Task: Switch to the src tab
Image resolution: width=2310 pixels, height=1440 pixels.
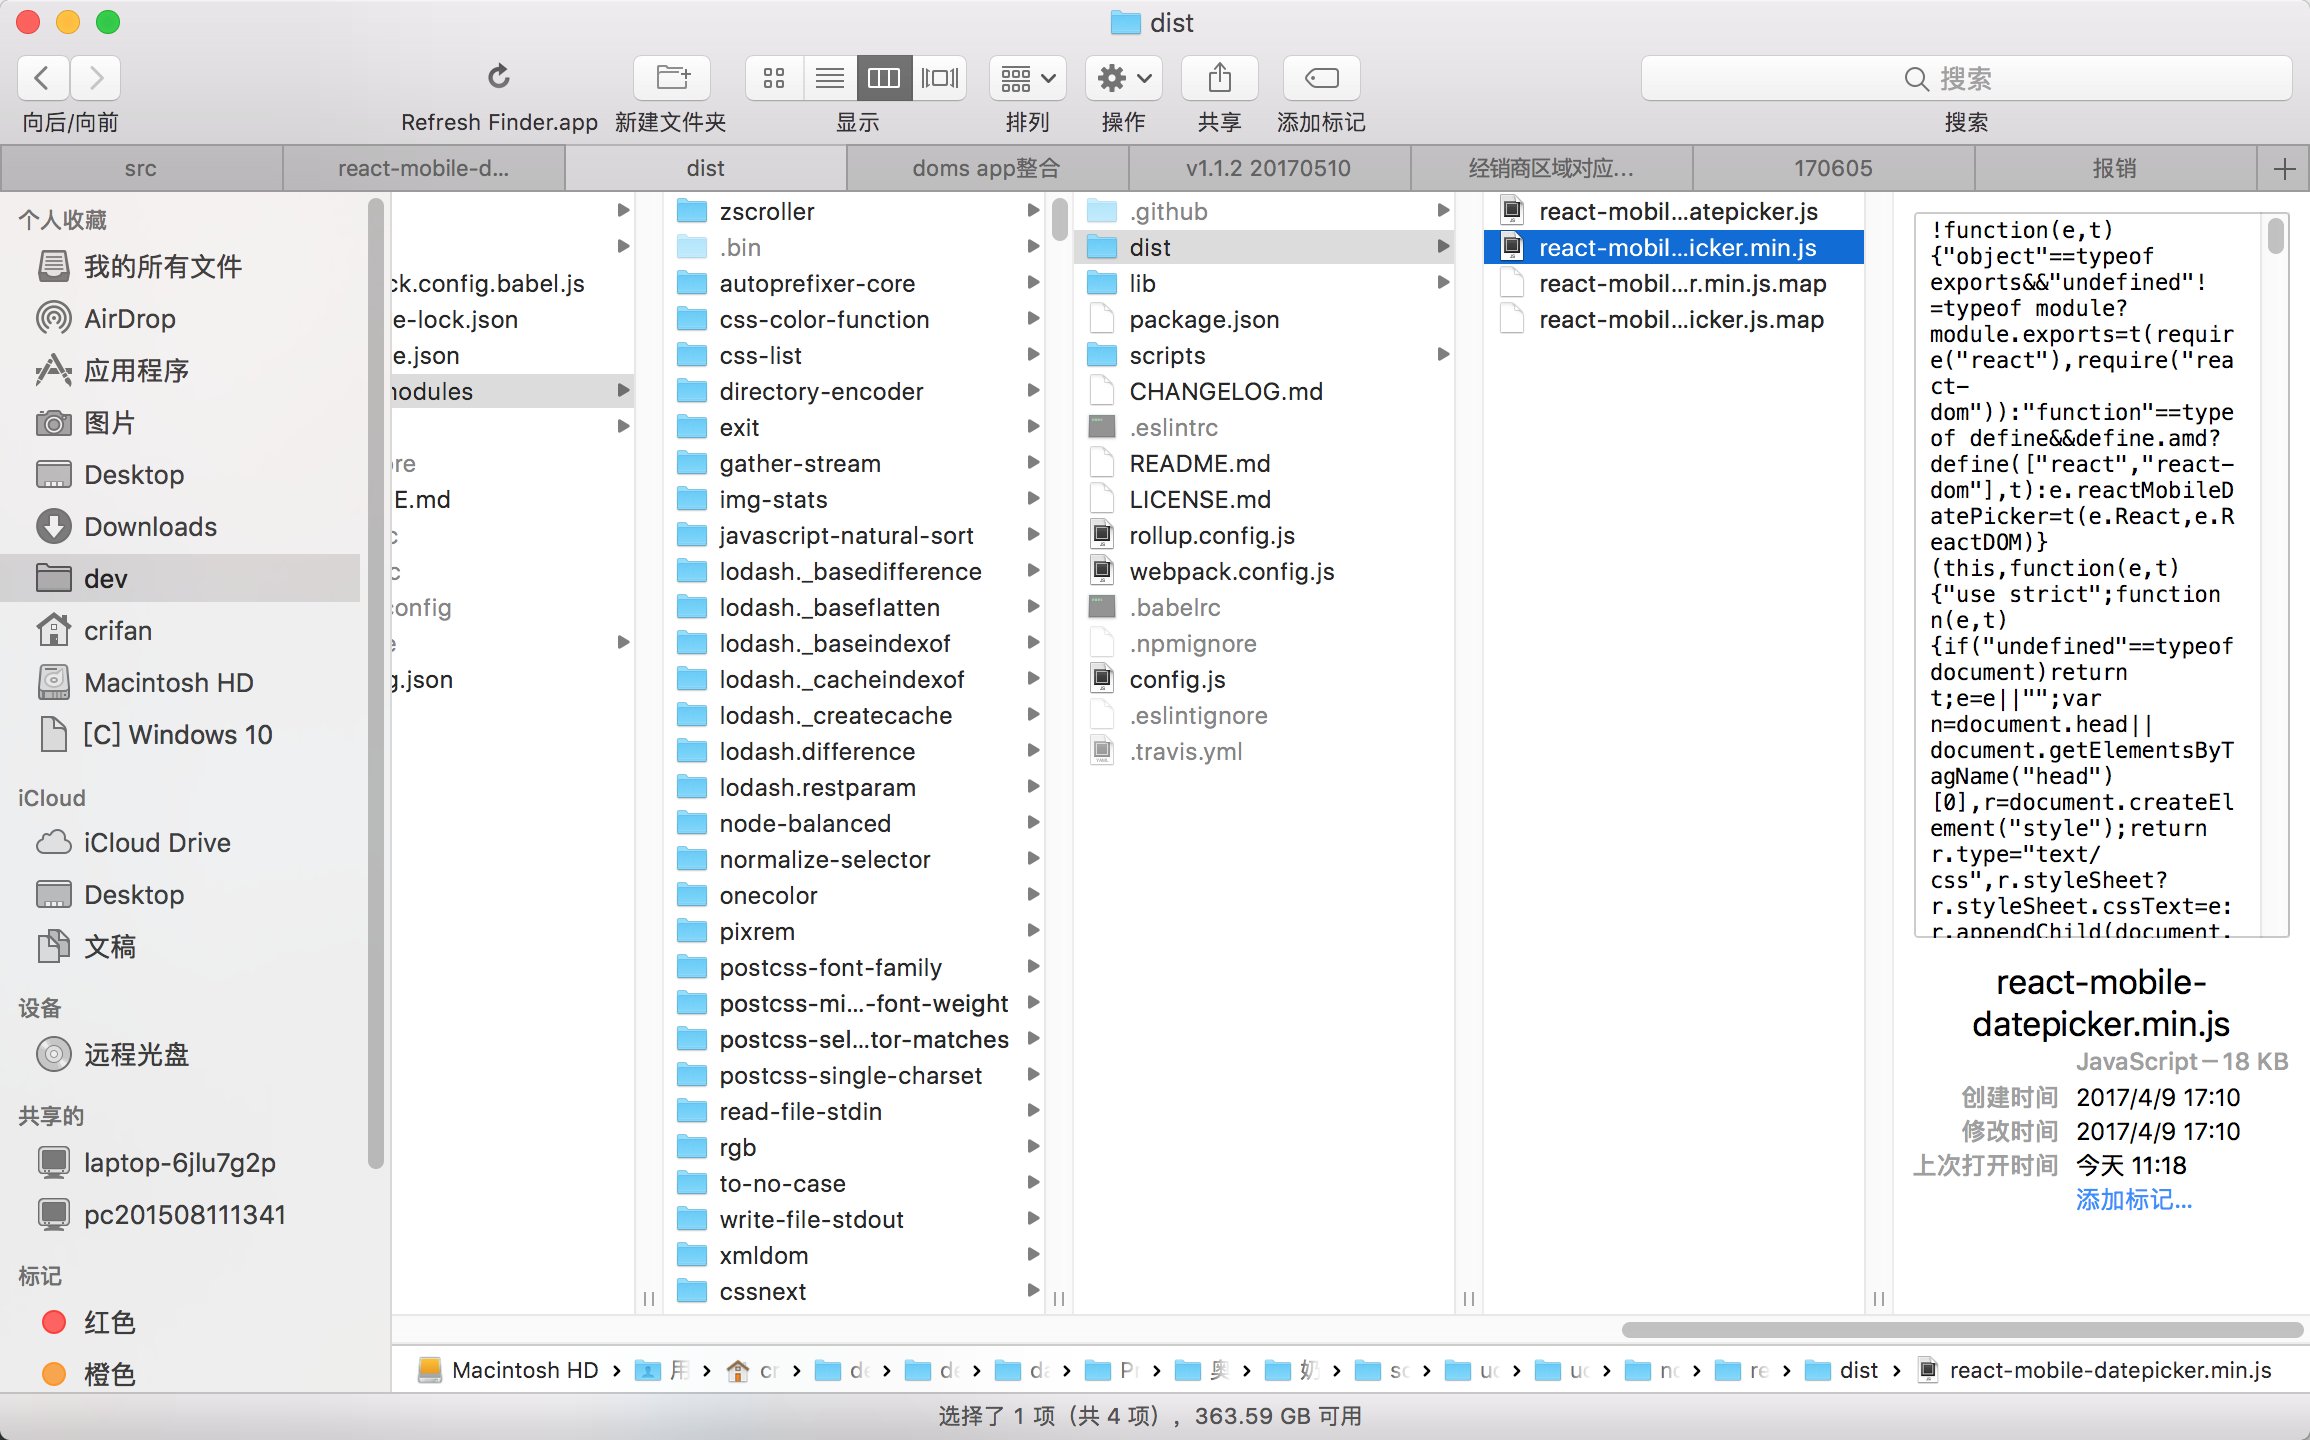Action: pos(141,168)
